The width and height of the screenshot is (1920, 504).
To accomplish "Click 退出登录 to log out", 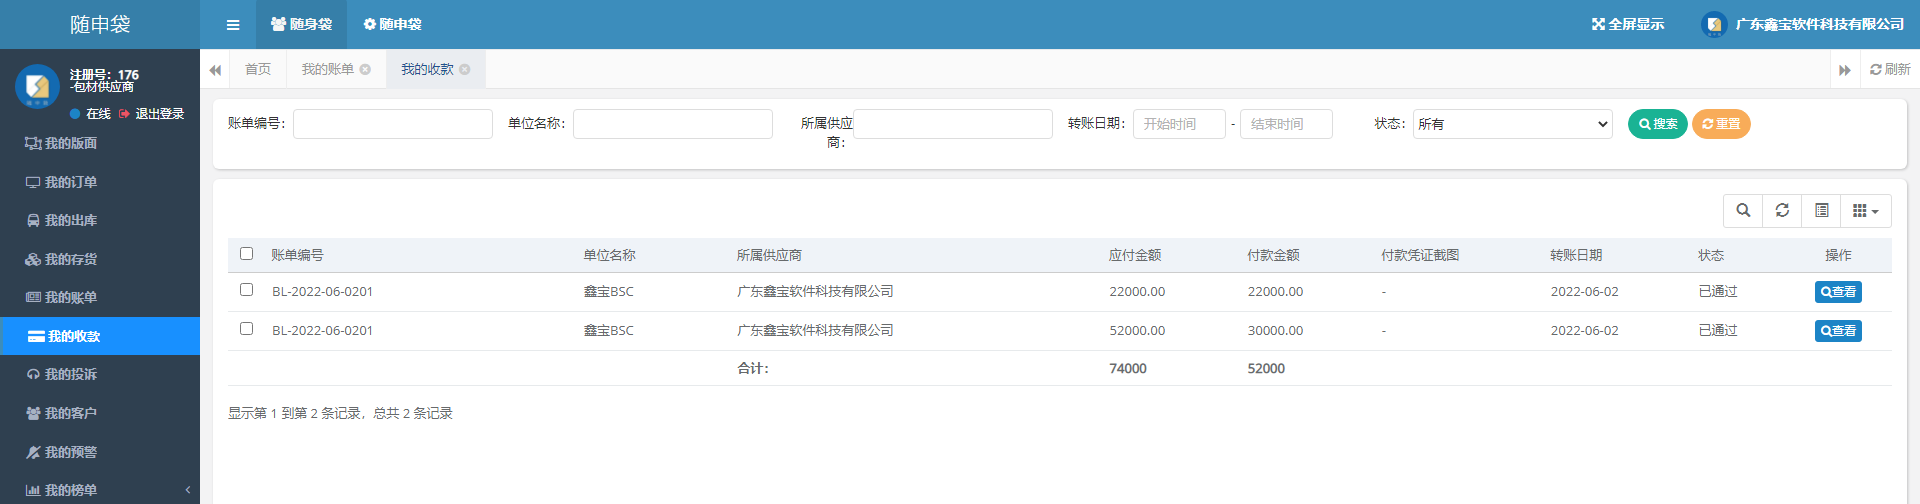I will 152,114.
